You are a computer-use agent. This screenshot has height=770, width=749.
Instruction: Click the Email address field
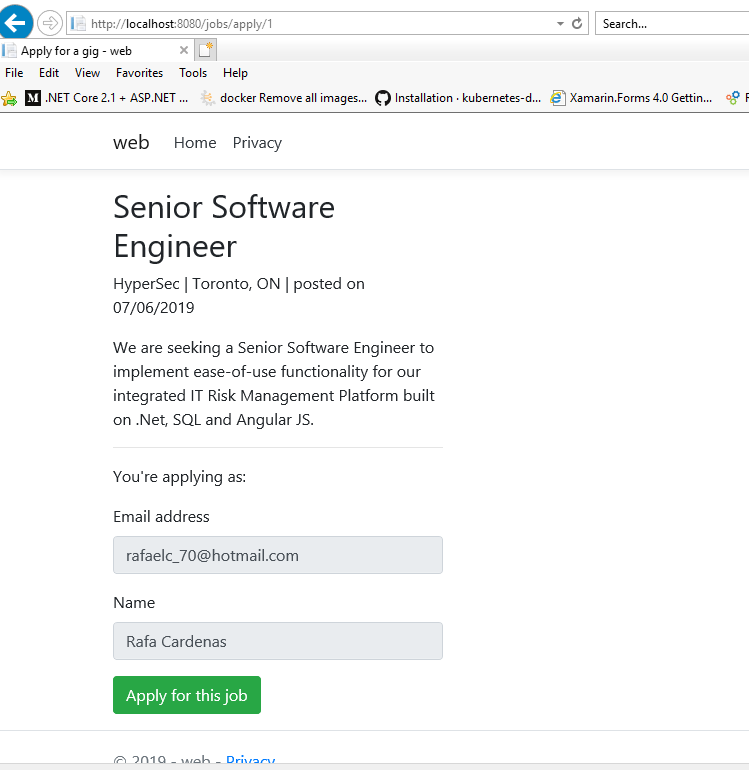coord(278,555)
